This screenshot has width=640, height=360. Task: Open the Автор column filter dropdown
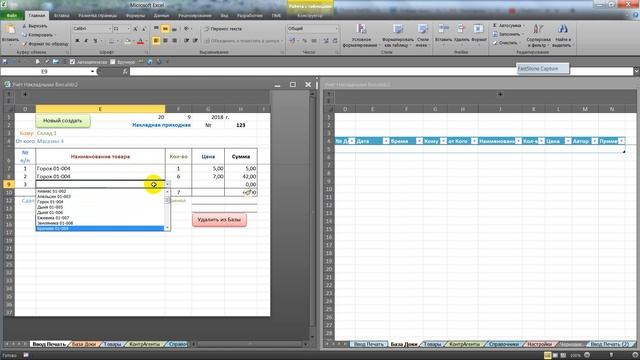click(x=595, y=141)
